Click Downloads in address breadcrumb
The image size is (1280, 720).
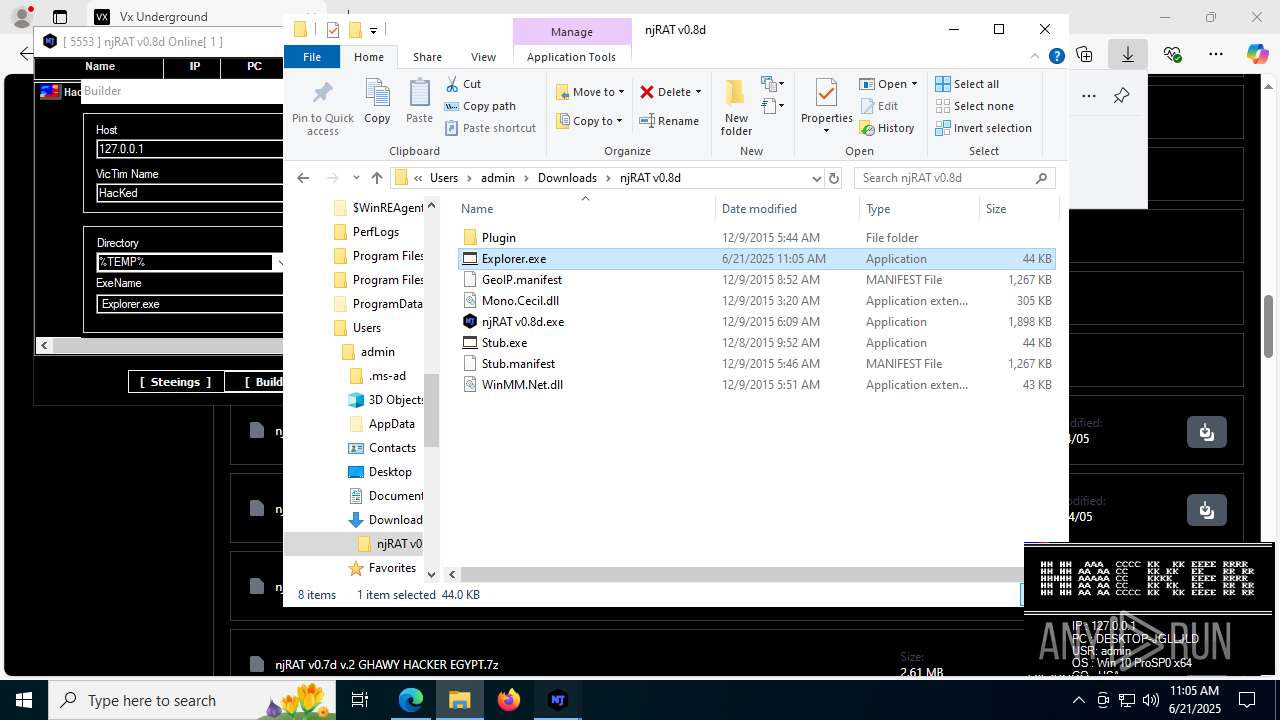click(x=567, y=178)
